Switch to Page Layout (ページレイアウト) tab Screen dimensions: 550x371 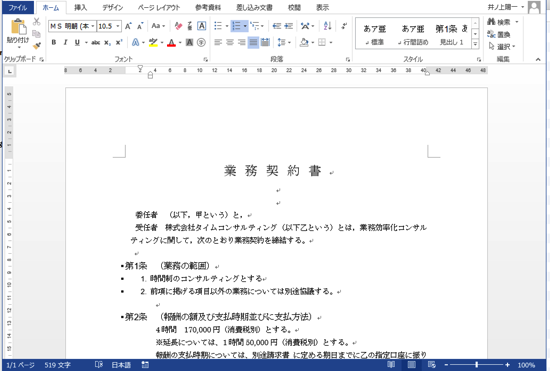click(x=159, y=7)
